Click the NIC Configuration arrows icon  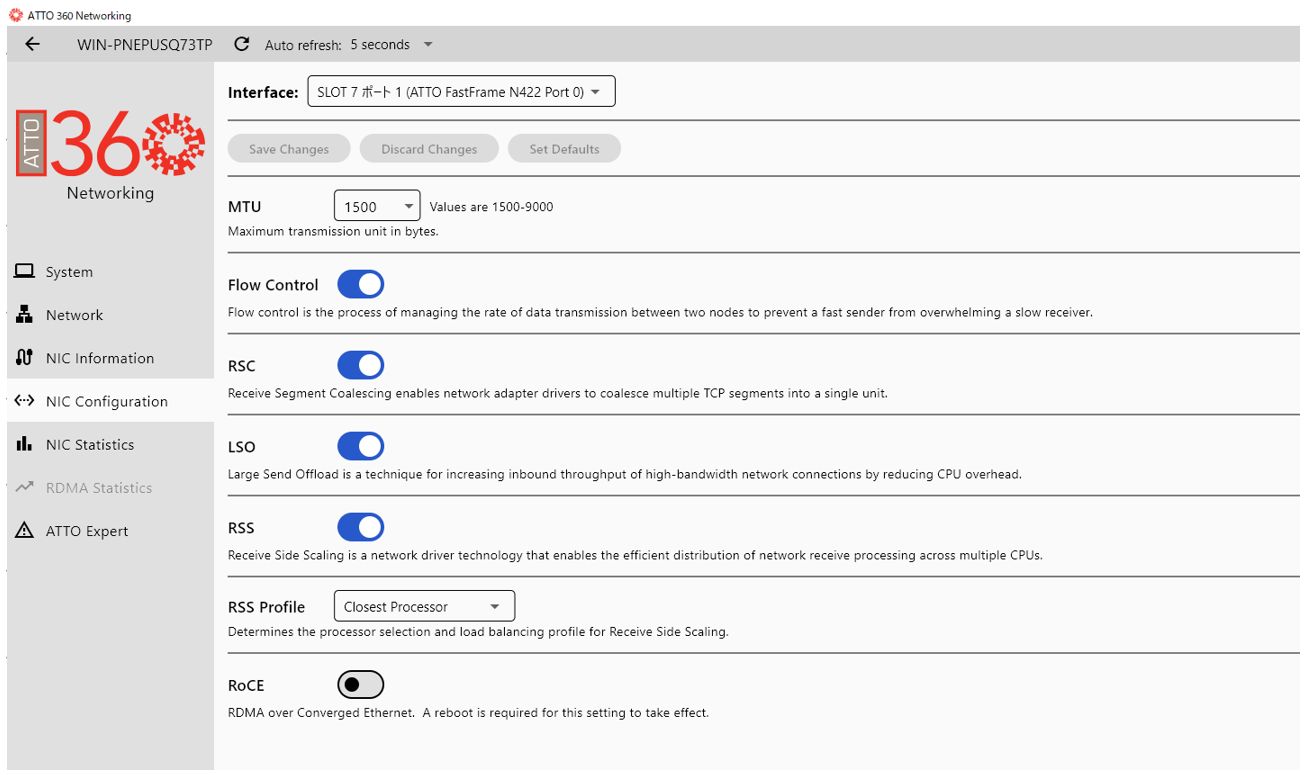pos(25,401)
